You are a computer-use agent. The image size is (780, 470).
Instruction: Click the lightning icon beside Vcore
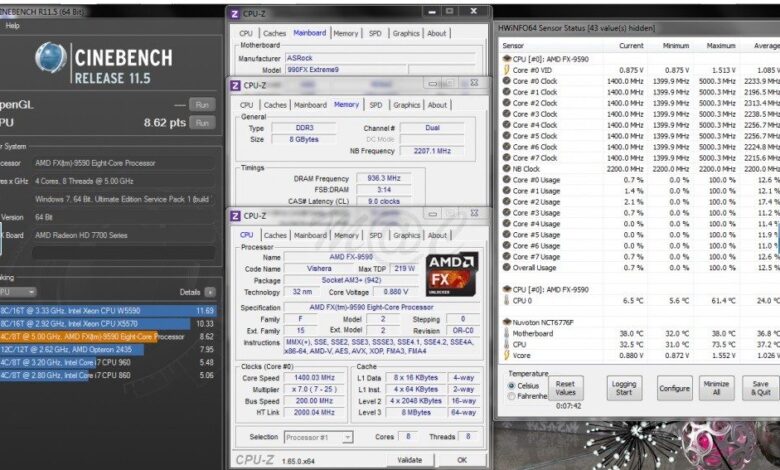click(x=507, y=355)
